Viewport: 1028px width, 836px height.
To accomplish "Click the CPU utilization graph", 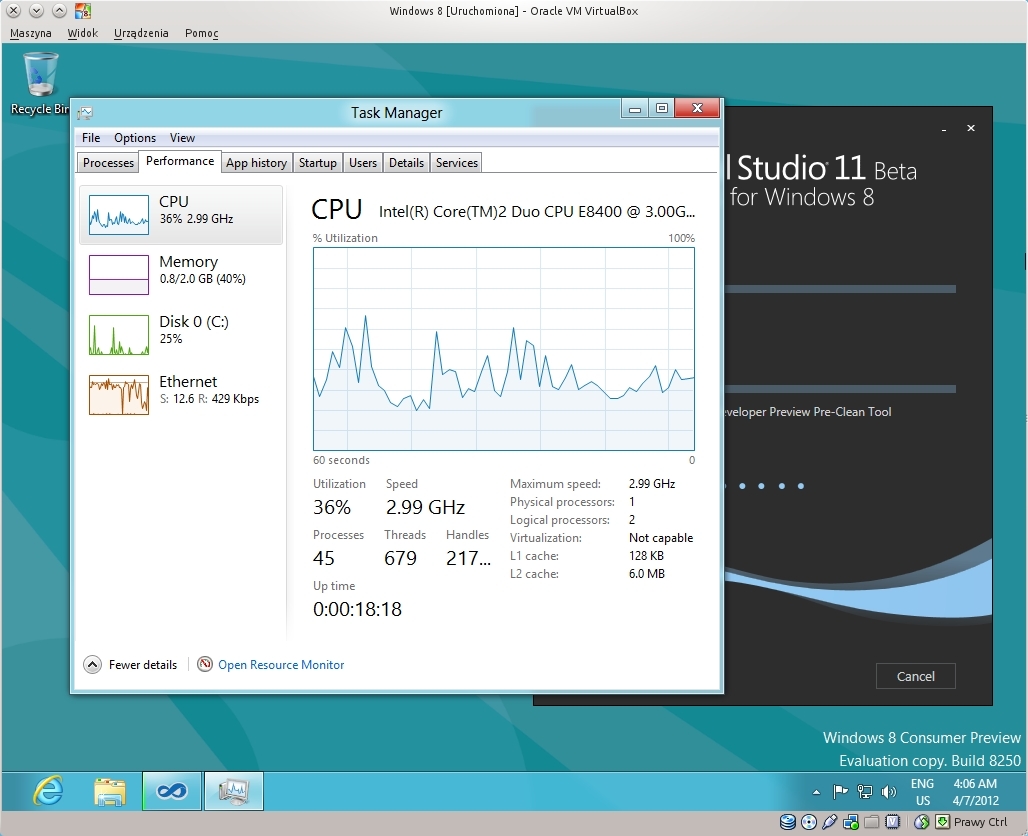I will [x=504, y=349].
